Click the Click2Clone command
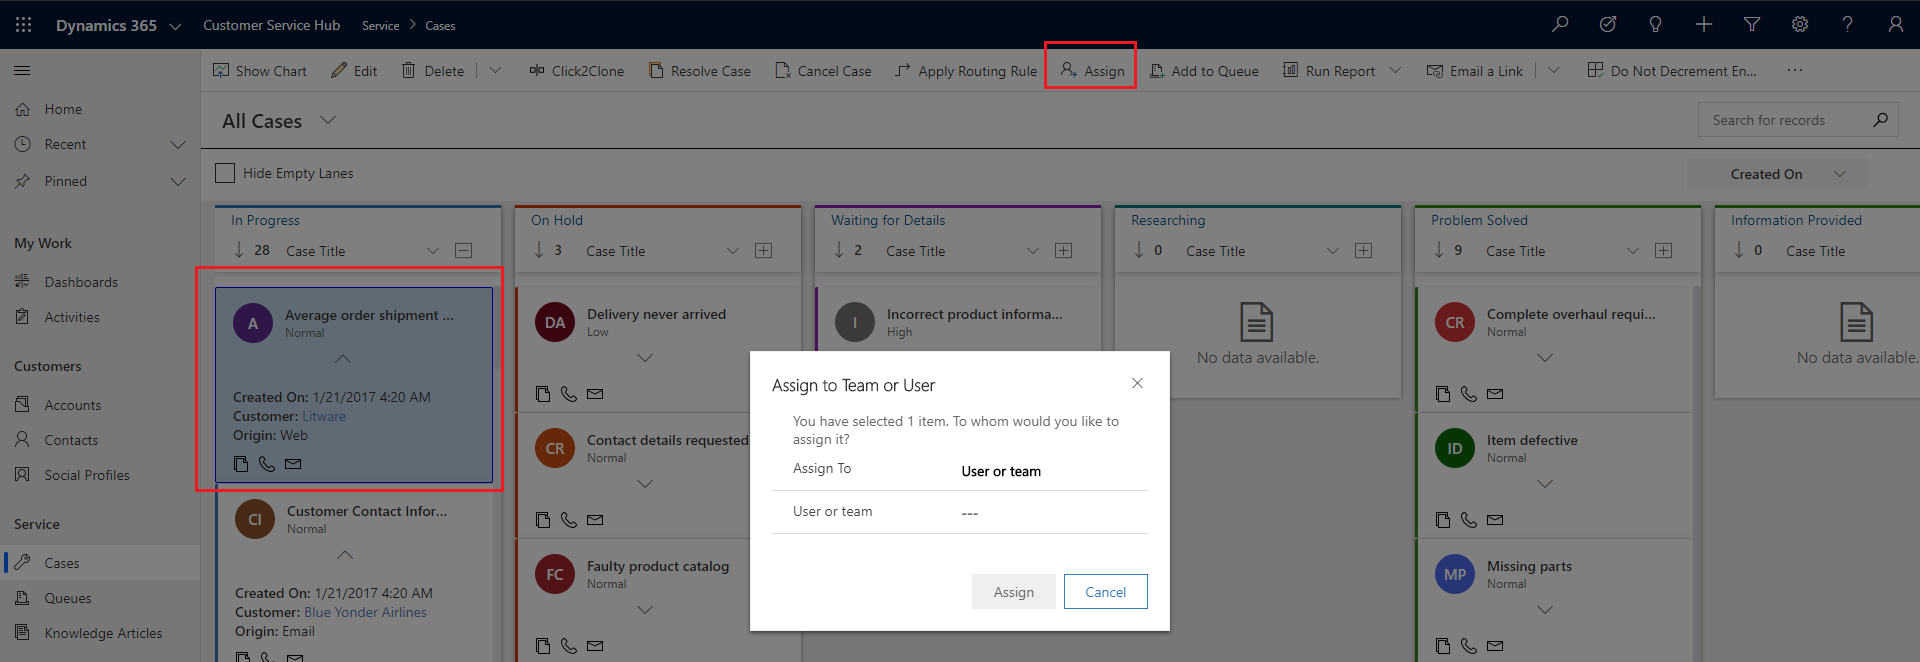 577,70
